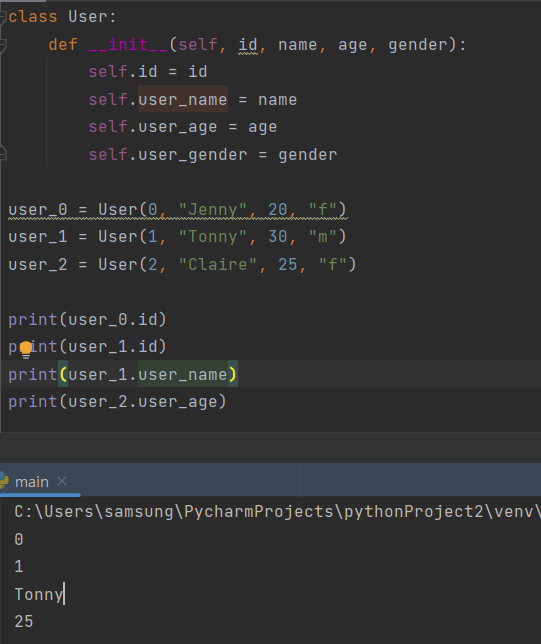Click the yellow lightbulb quick-fix icon
541x644 pixels.
tap(26, 350)
